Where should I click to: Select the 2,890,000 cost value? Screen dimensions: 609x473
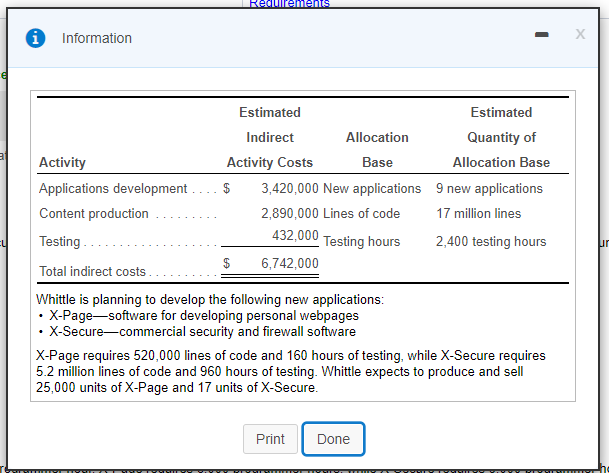(290, 213)
